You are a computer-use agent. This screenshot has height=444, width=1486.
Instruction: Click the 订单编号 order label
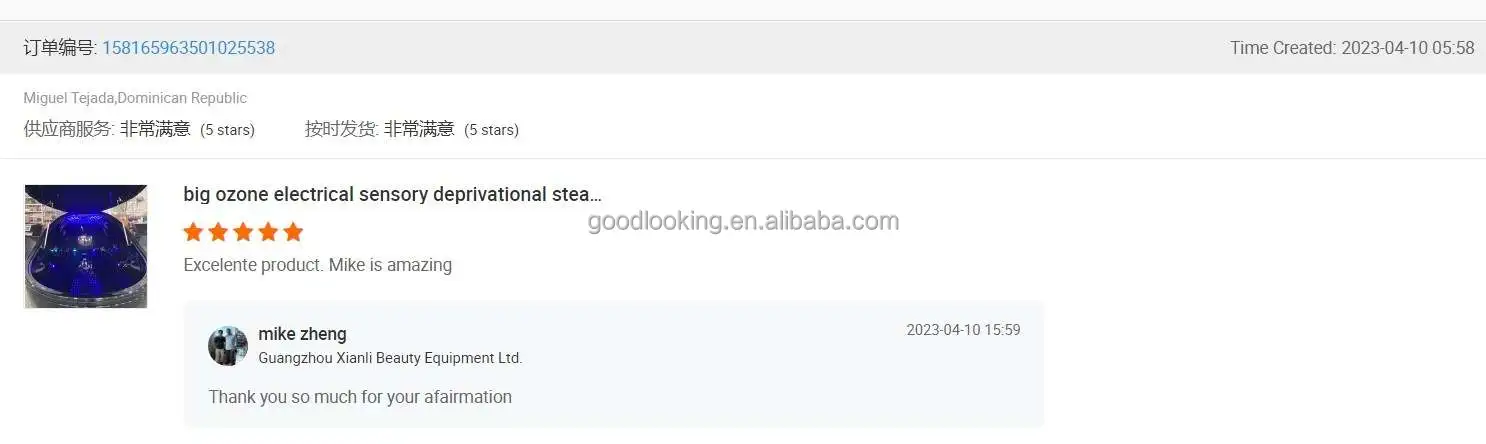(60, 48)
